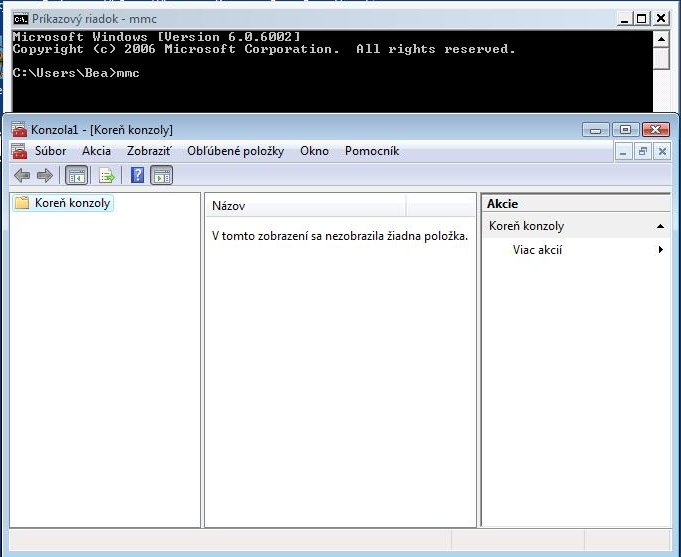Expand Viac akcií submenu arrow

(661, 249)
